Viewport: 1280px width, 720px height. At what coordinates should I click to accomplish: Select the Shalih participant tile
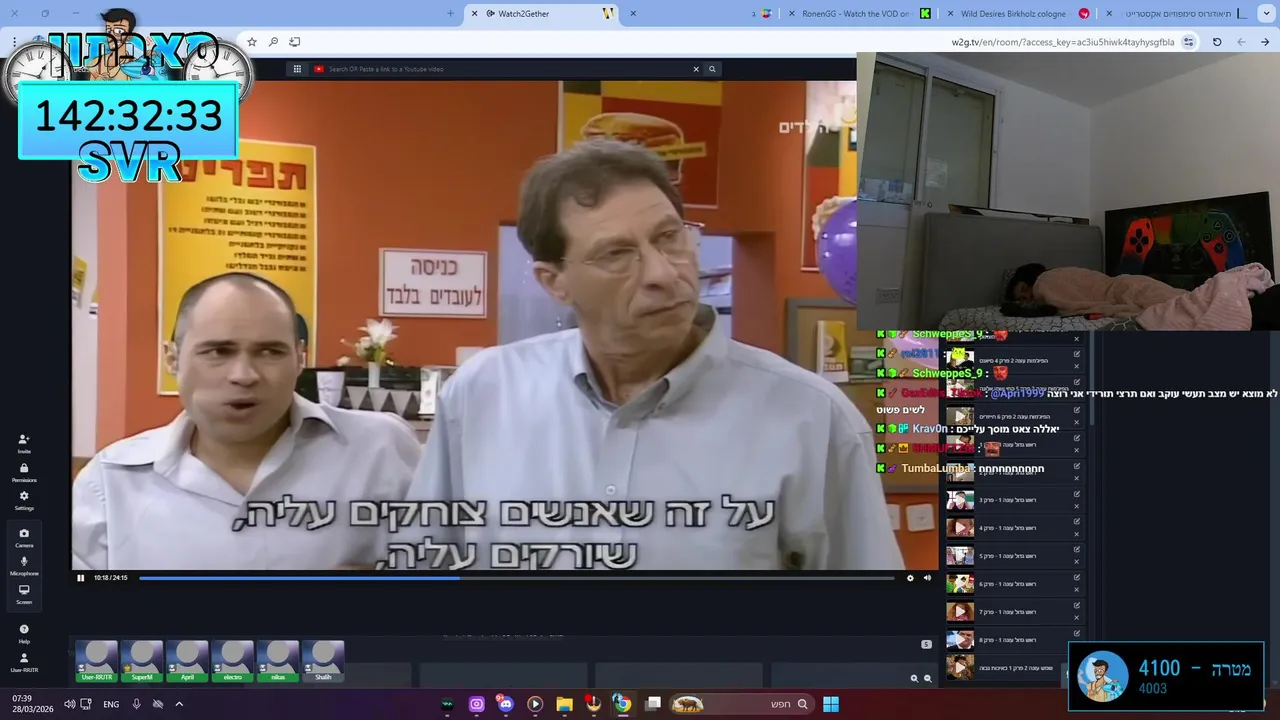(x=323, y=662)
